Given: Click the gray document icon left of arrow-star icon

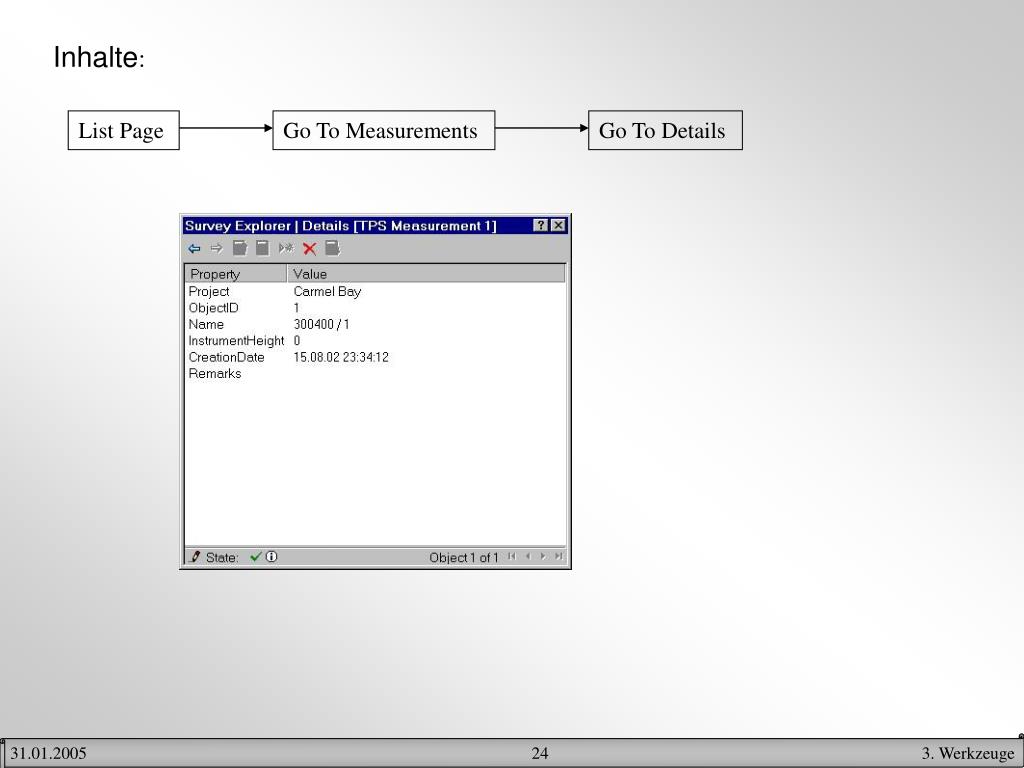Looking at the screenshot, I should click(263, 248).
